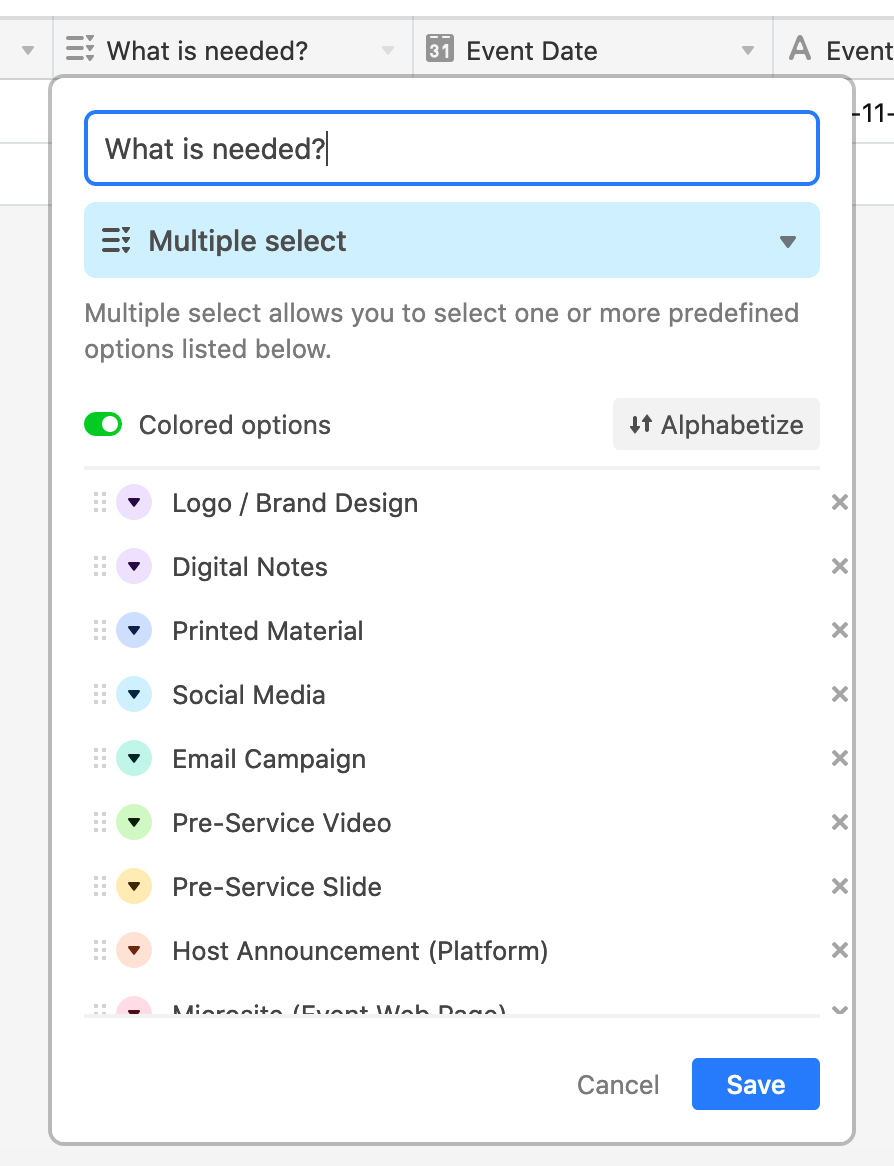The height and width of the screenshot is (1166, 894).
Task: Delete the Pre-Service Video option
Action: coord(840,823)
